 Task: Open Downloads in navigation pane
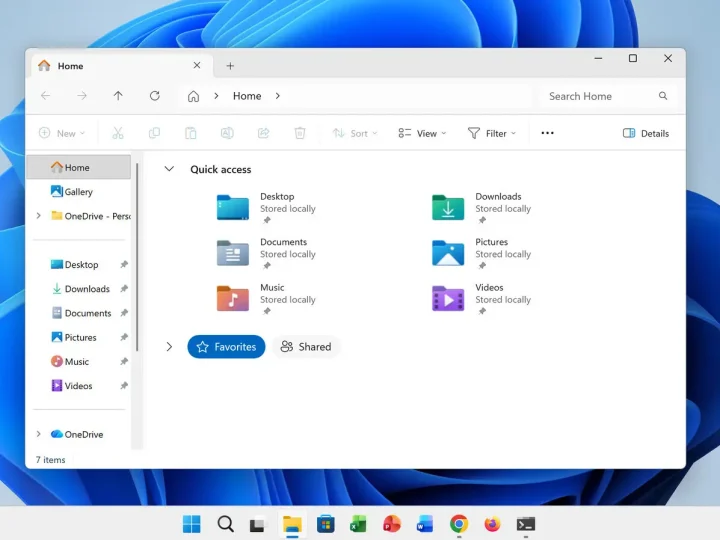[x=79, y=289]
